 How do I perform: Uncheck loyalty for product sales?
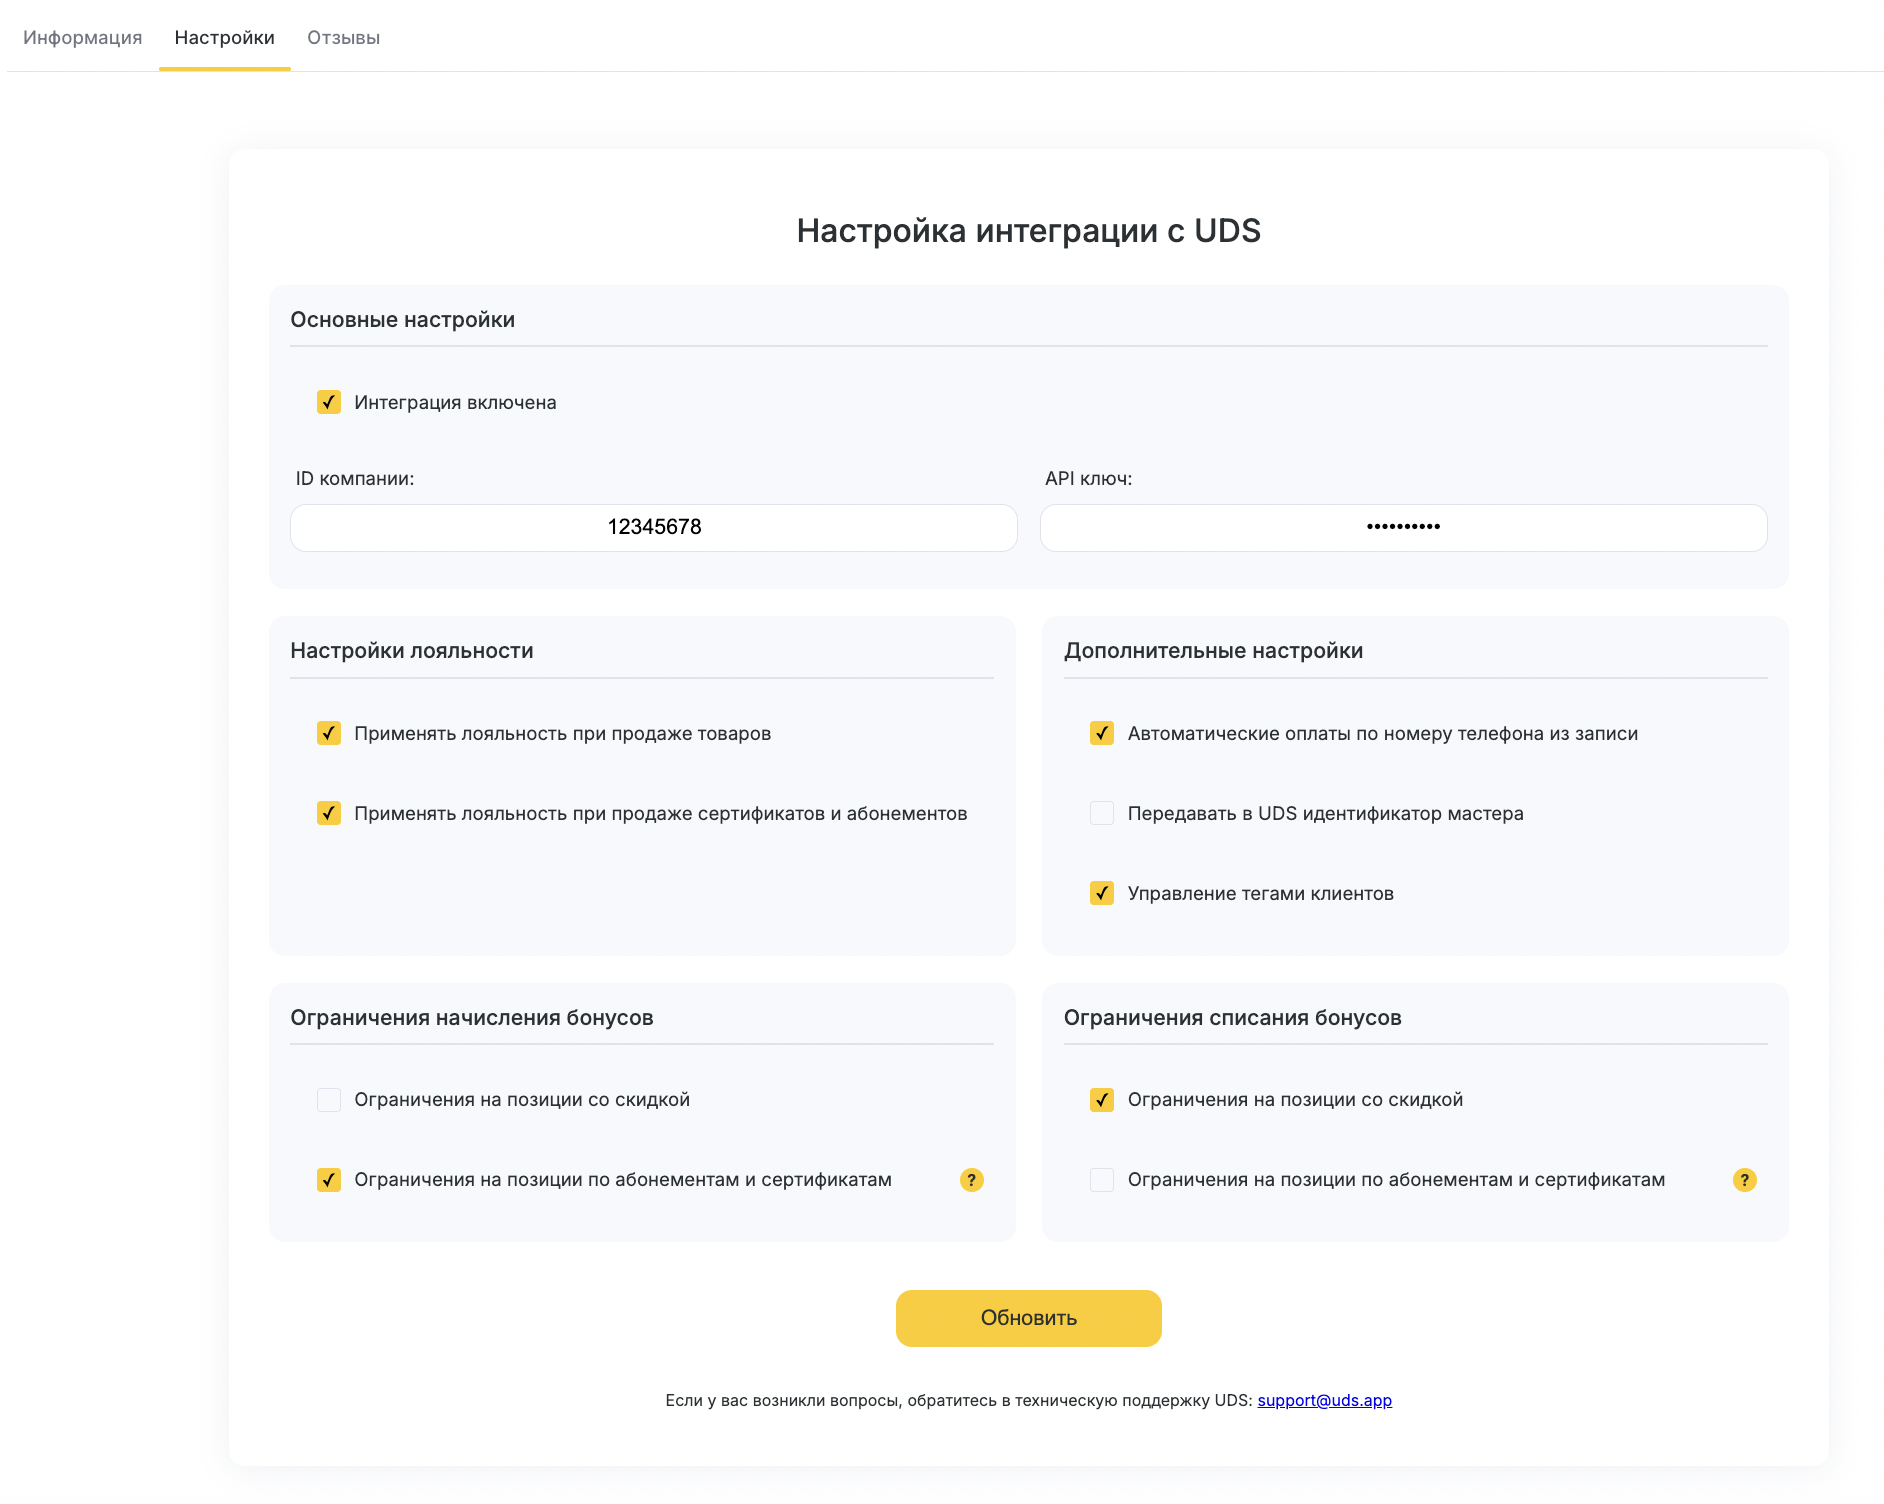pyautogui.click(x=329, y=733)
